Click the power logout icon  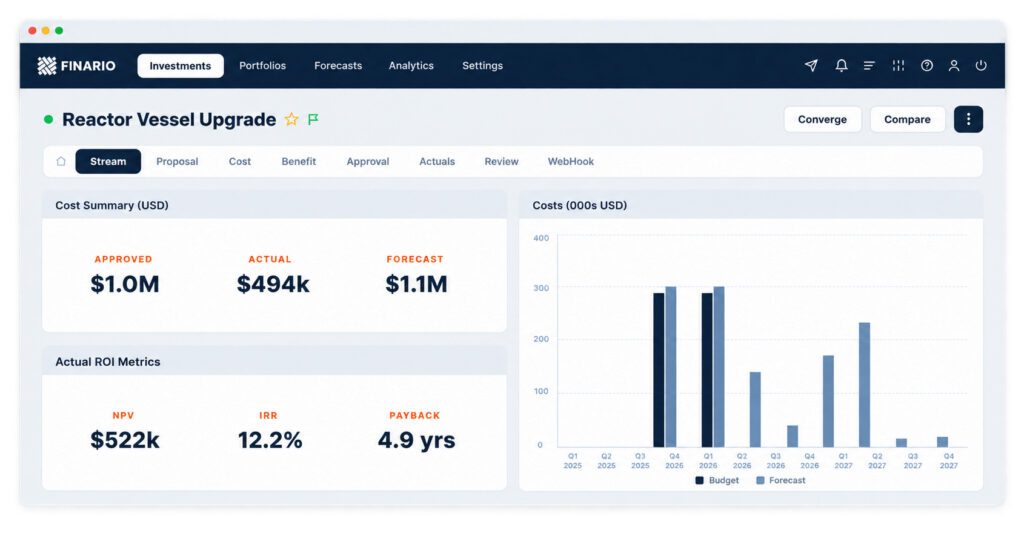click(x=981, y=65)
